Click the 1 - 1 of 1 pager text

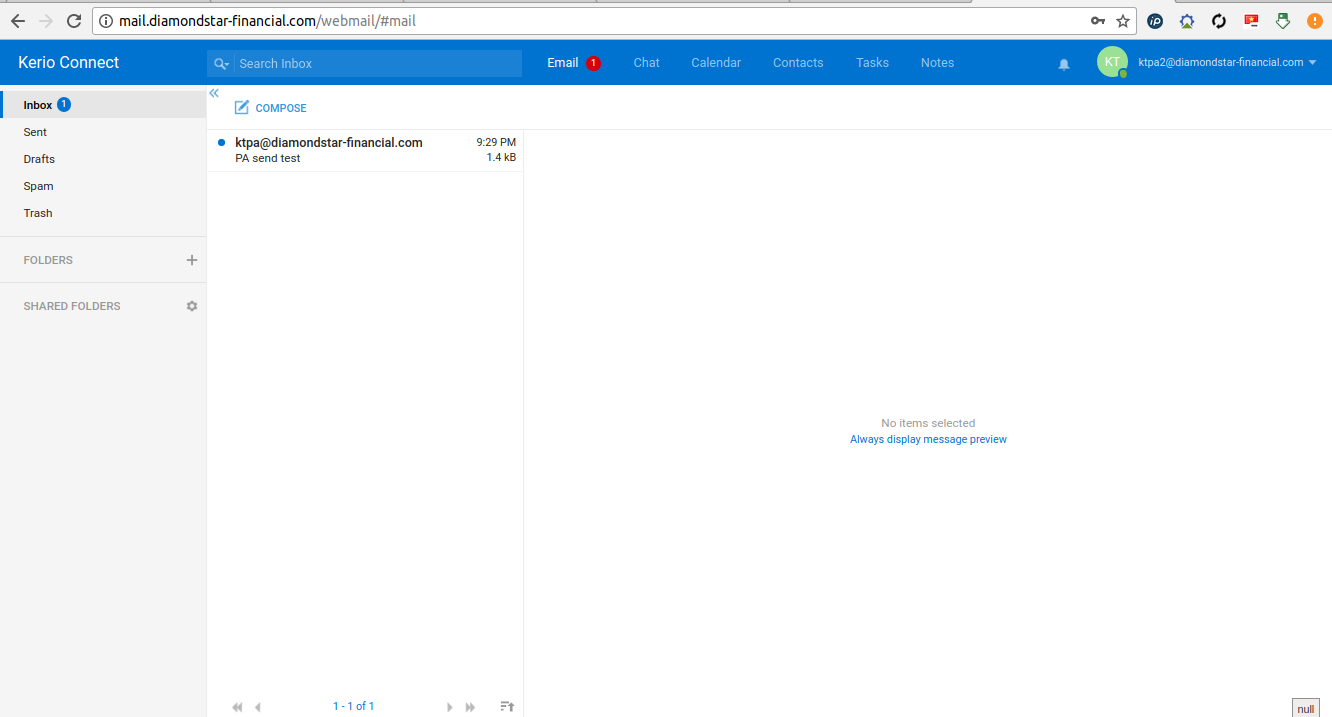[x=353, y=707]
